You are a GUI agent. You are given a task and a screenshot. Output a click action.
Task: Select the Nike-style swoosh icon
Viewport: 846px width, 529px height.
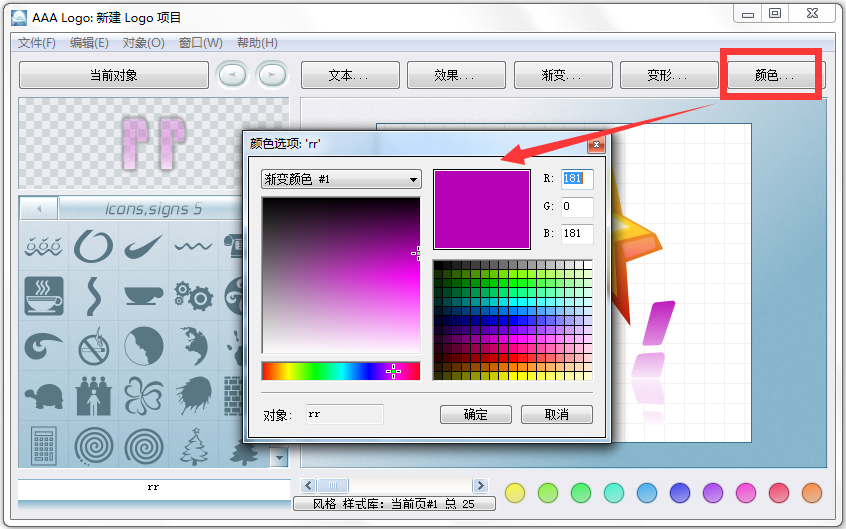tap(144, 246)
